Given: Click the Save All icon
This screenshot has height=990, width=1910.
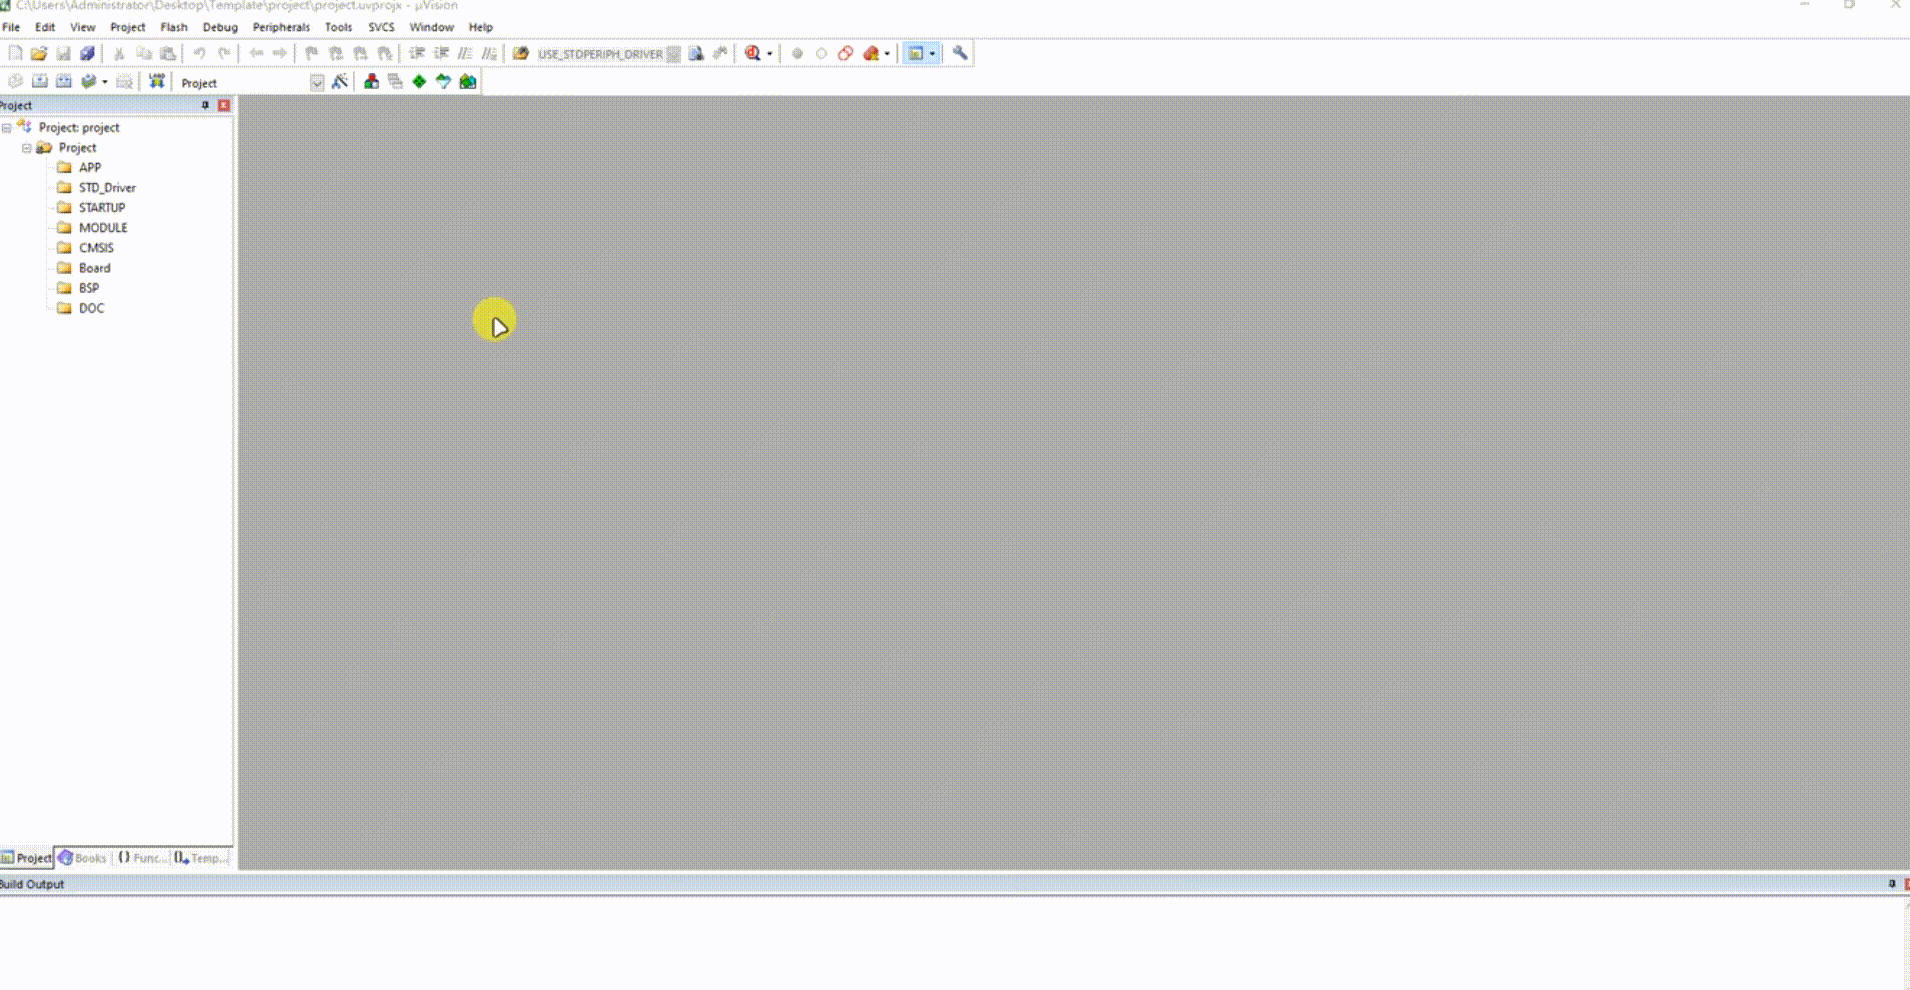Looking at the screenshot, I should pos(87,53).
